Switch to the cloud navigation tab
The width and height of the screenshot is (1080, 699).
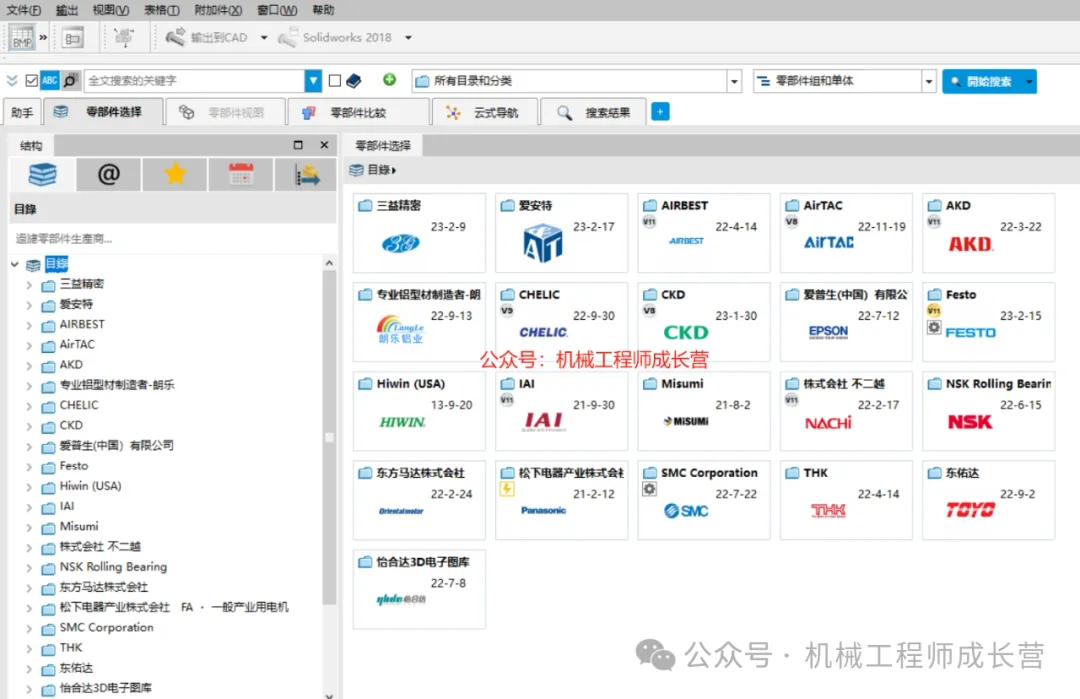point(484,112)
